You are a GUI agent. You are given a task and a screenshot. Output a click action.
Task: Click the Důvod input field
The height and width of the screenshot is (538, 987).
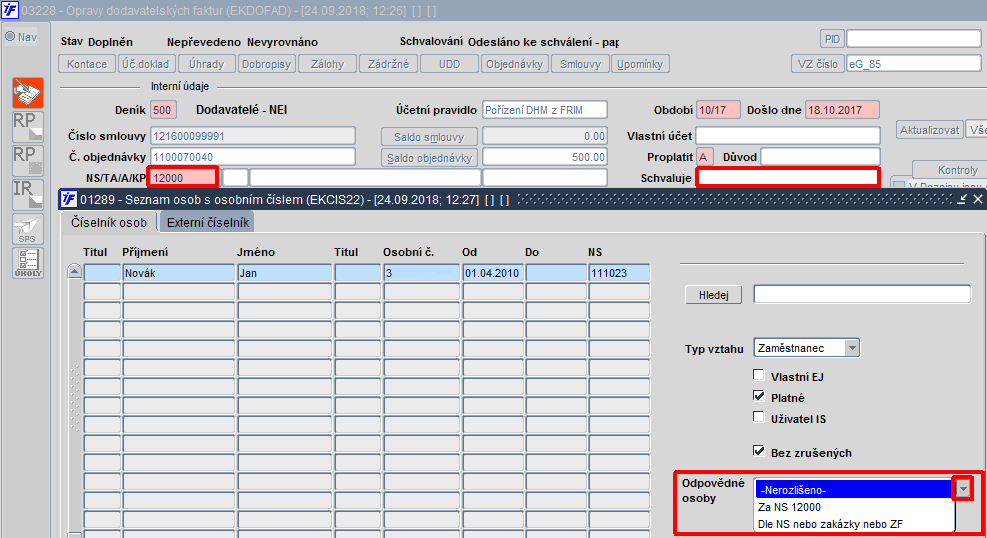pos(820,157)
